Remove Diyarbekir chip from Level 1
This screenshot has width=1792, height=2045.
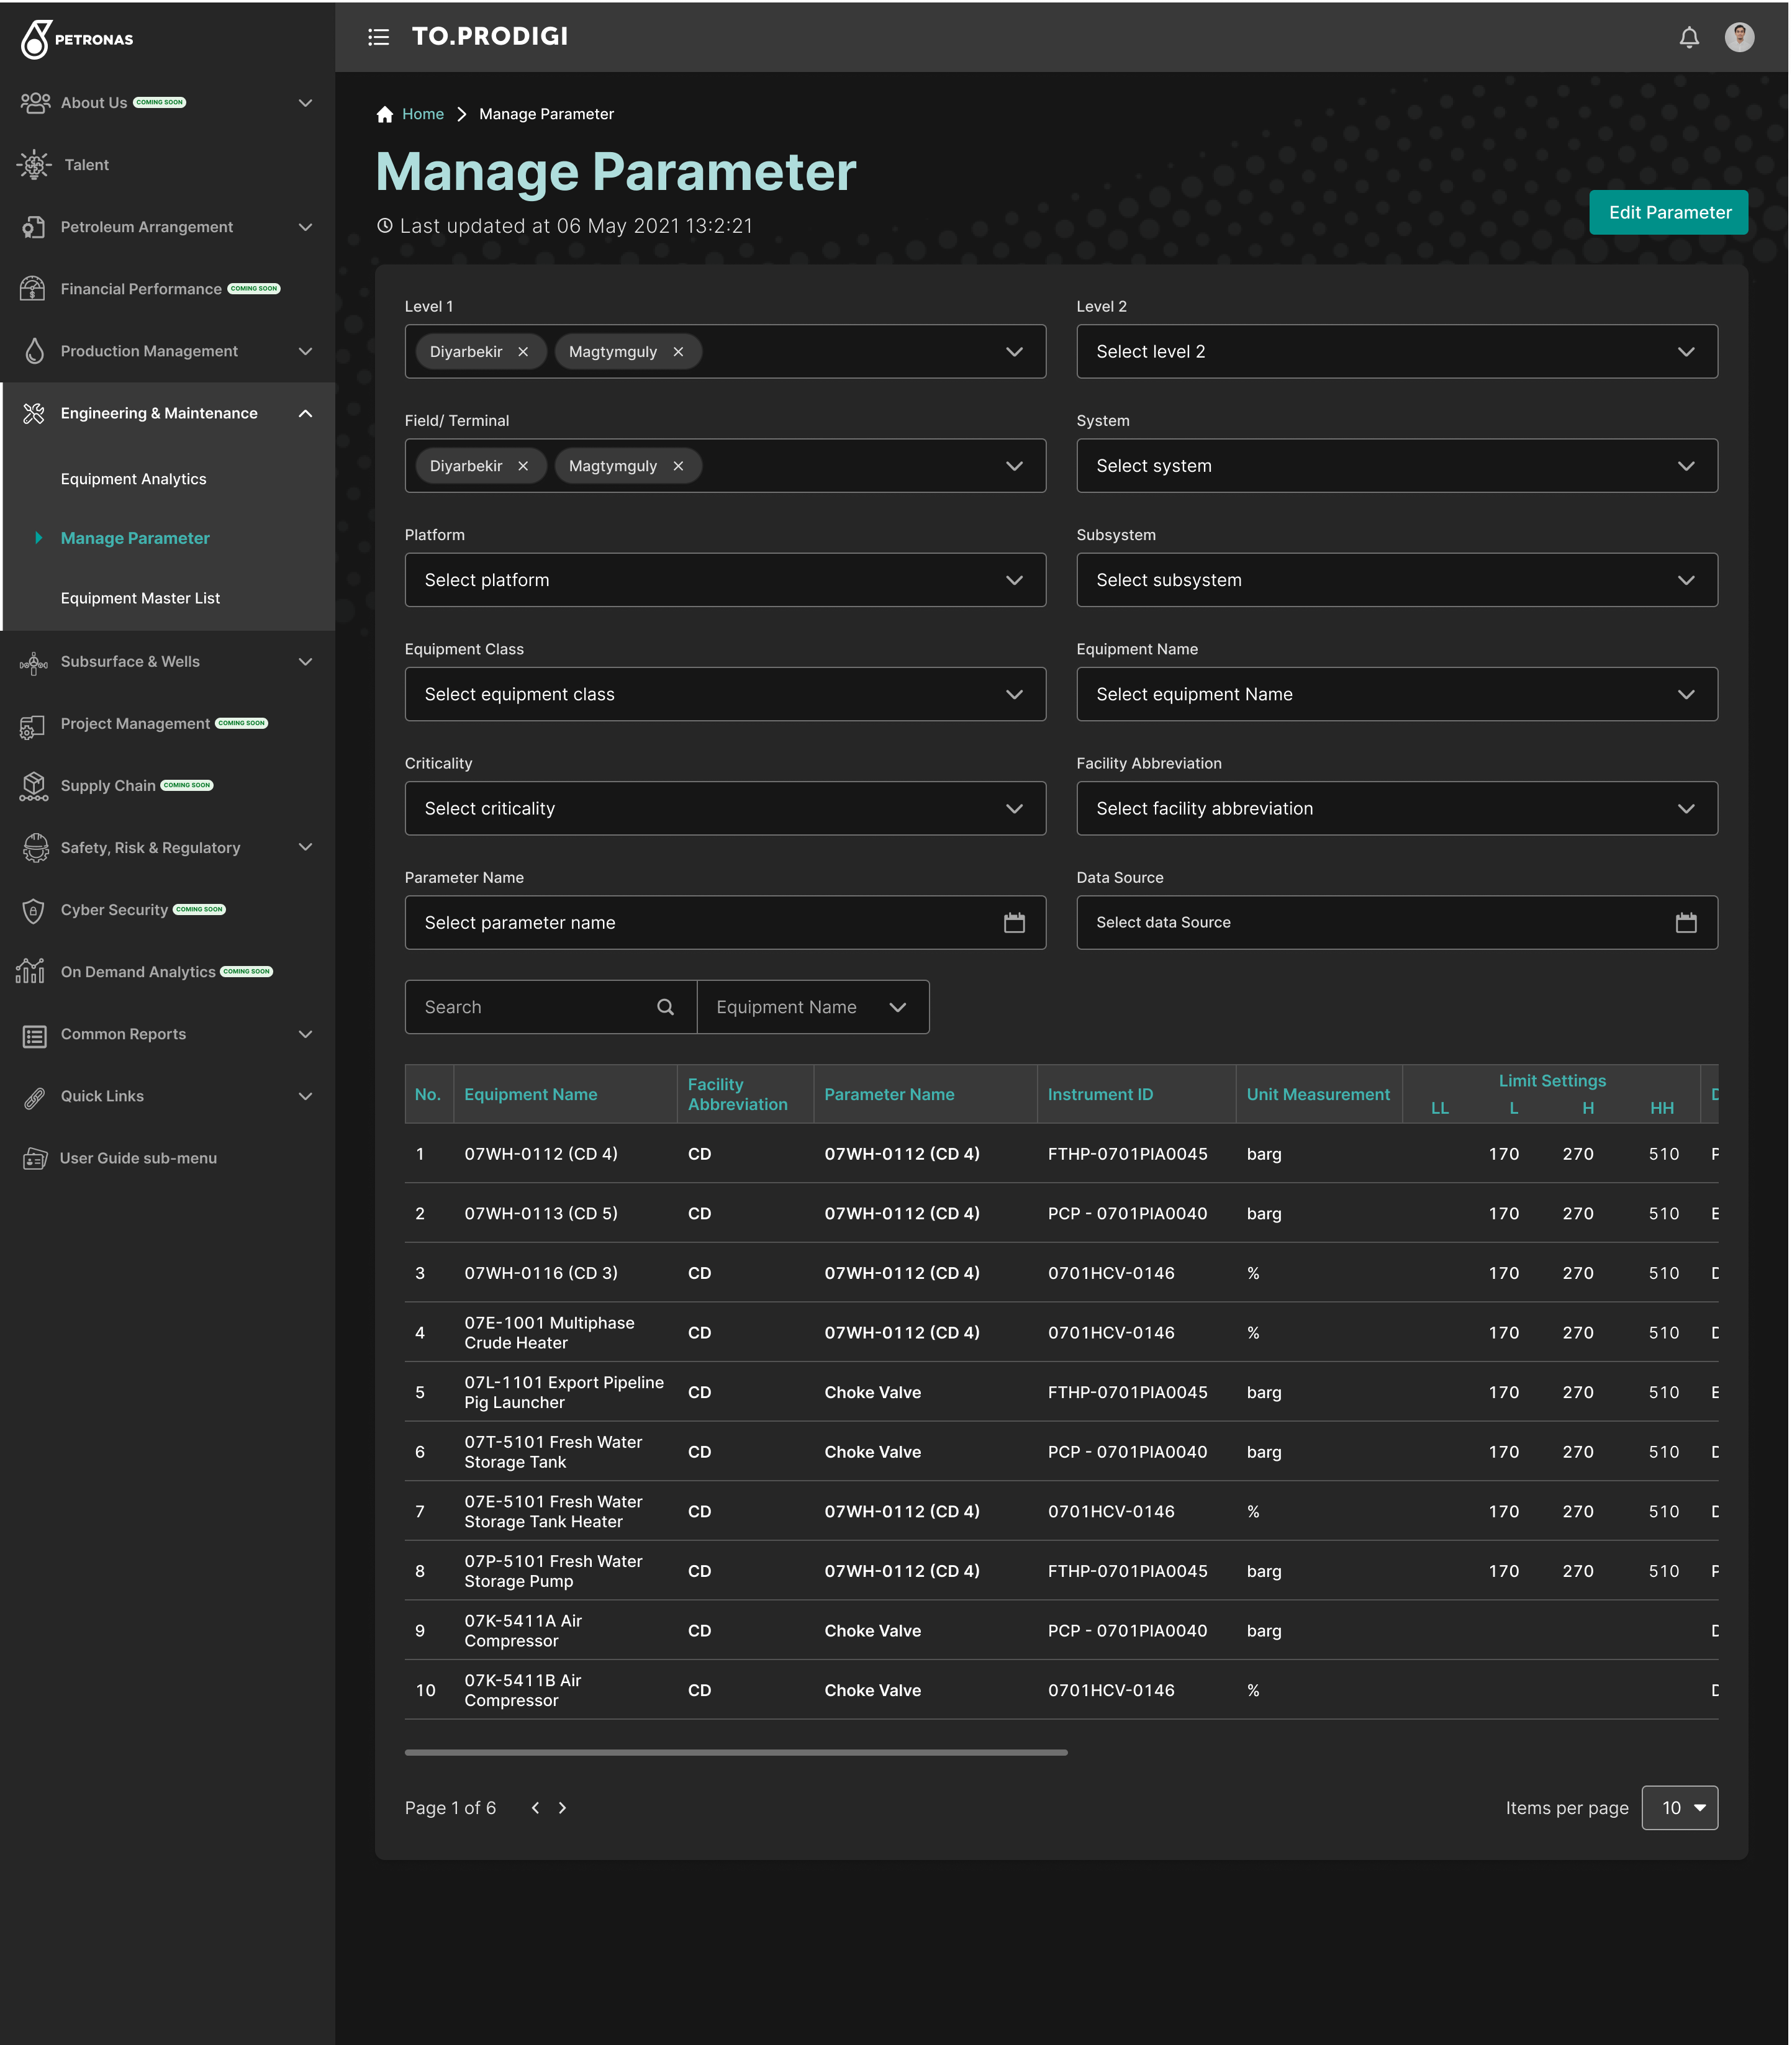point(523,352)
